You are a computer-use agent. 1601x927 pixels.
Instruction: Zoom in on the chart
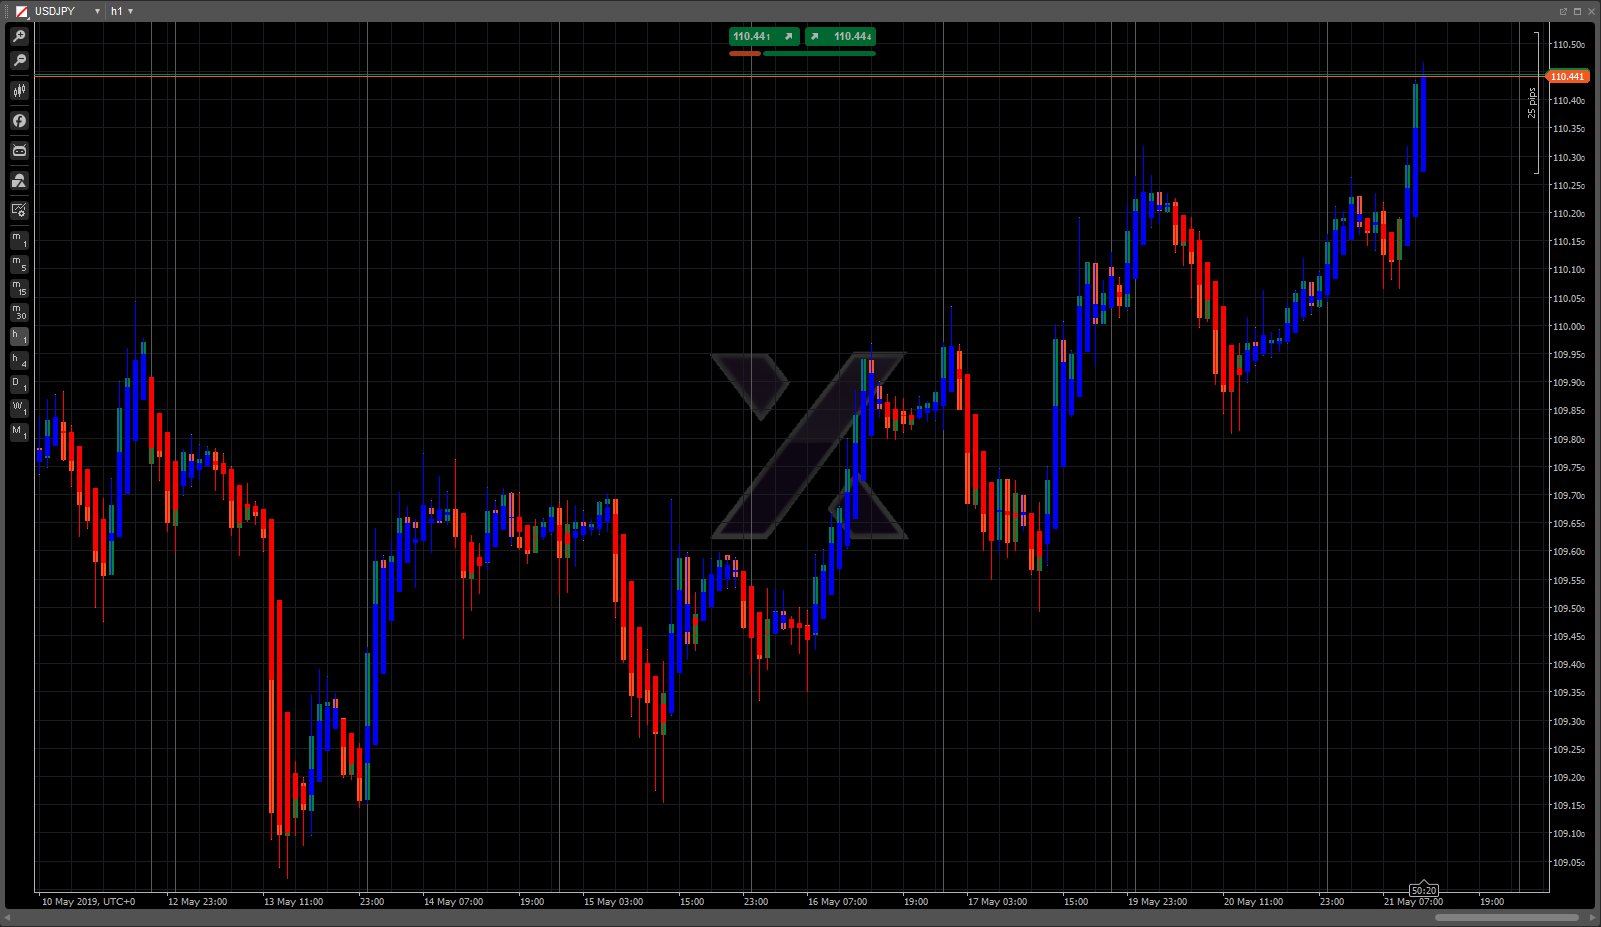click(x=19, y=37)
